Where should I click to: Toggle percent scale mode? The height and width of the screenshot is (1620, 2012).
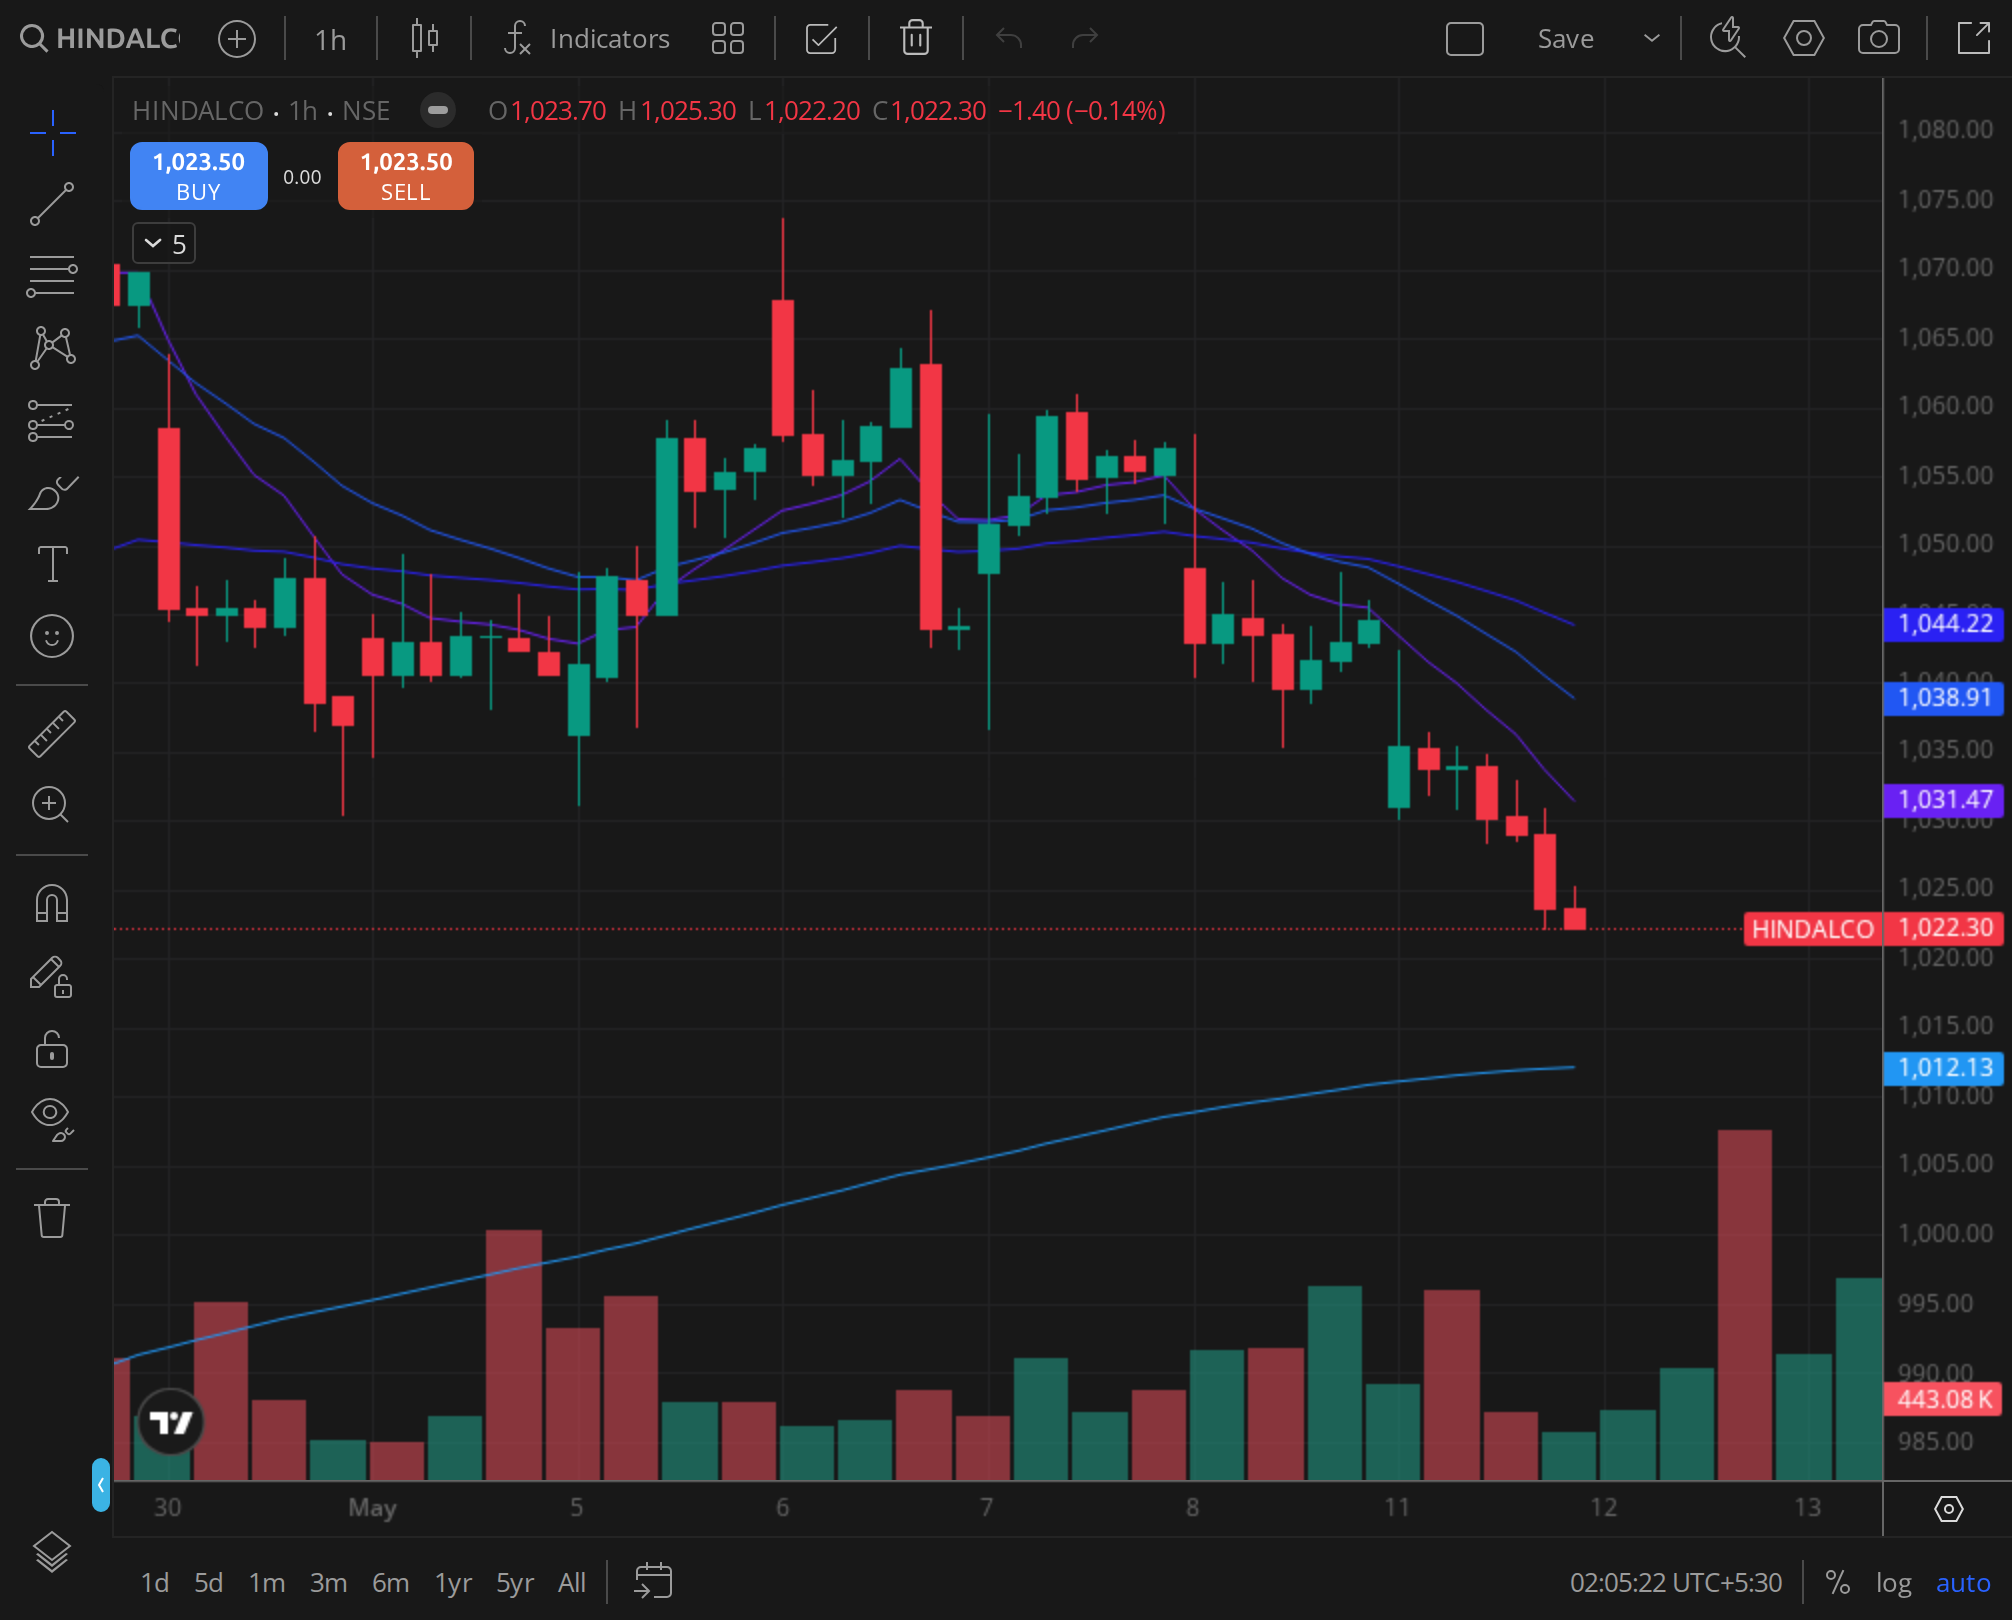[1837, 1582]
